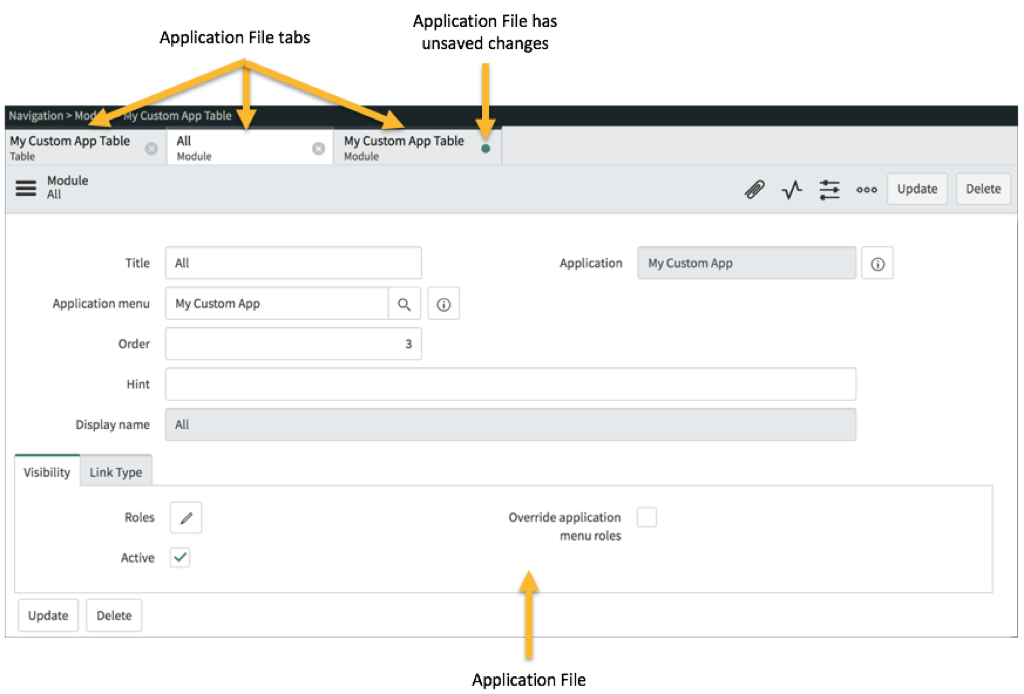The height and width of the screenshot is (694, 1024).
Task: Click the top Delete button
Action: click(982, 188)
